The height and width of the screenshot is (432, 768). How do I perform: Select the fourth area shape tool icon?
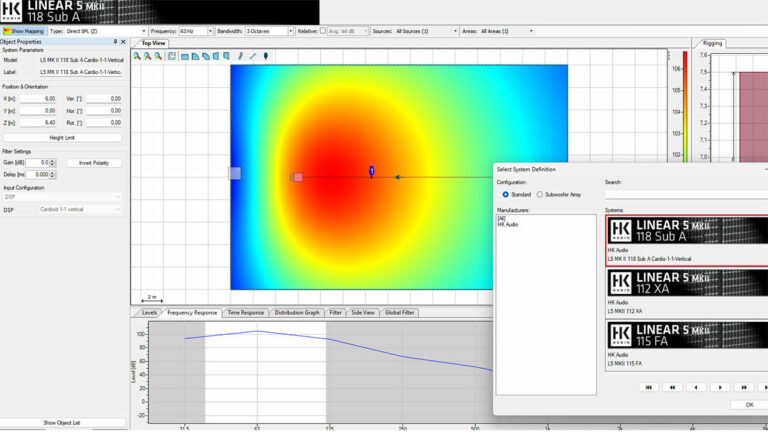click(x=216, y=57)
